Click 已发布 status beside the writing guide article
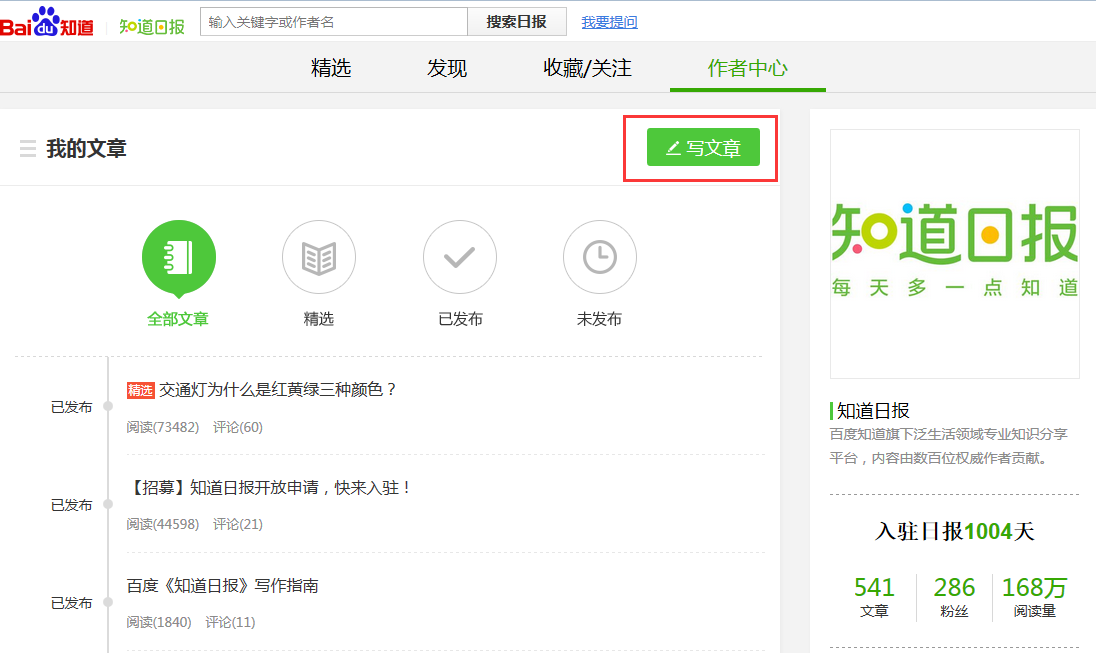This screenshot has height=653, width=1096. click(x=71, y=603)
